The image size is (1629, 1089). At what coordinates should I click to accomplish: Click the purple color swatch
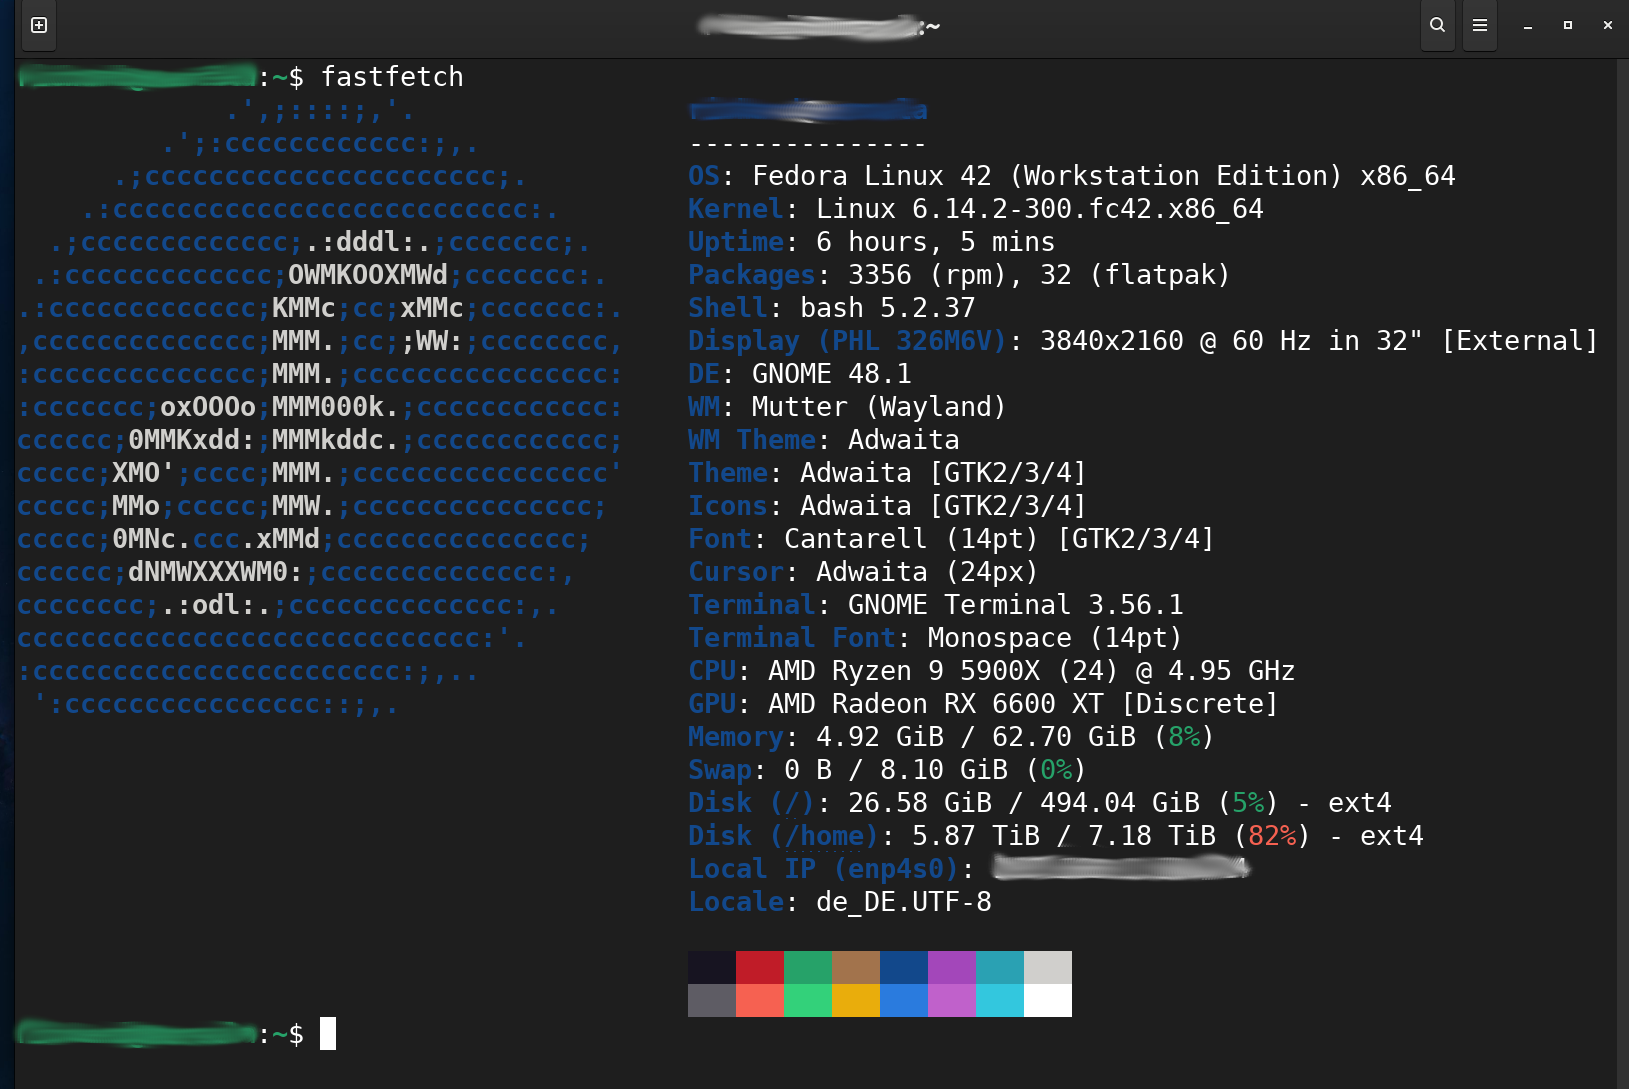pyautogui.click(x=952, y=967)
